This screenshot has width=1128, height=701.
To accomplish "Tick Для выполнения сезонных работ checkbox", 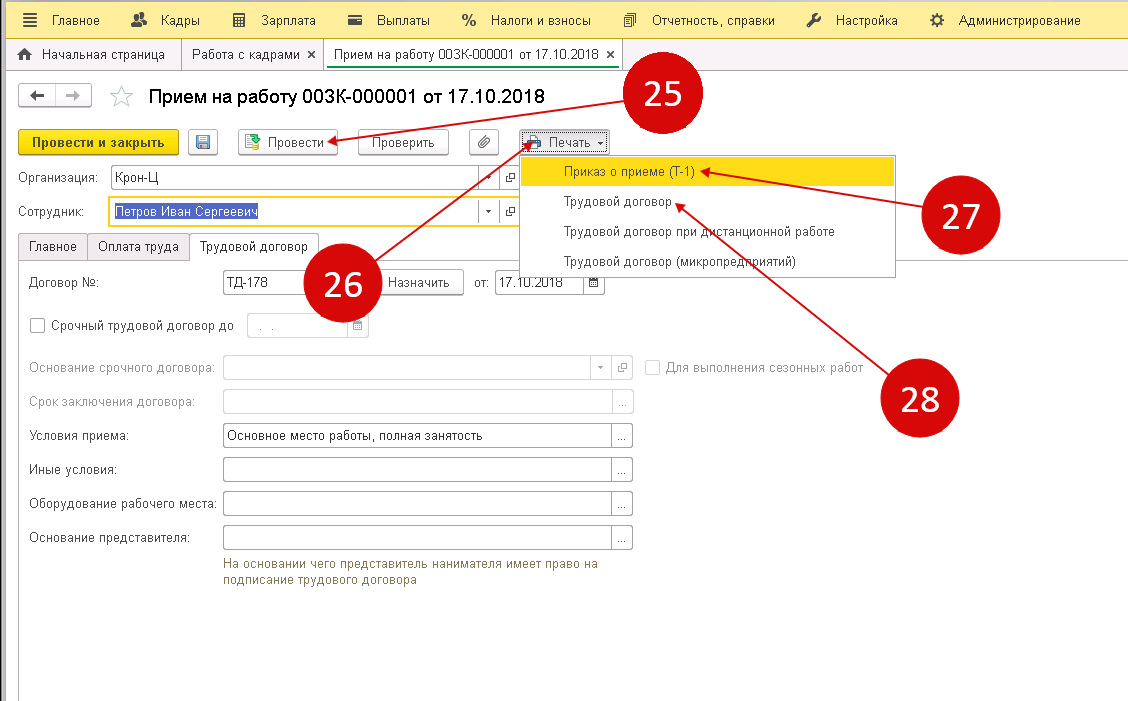I will 653,367.
